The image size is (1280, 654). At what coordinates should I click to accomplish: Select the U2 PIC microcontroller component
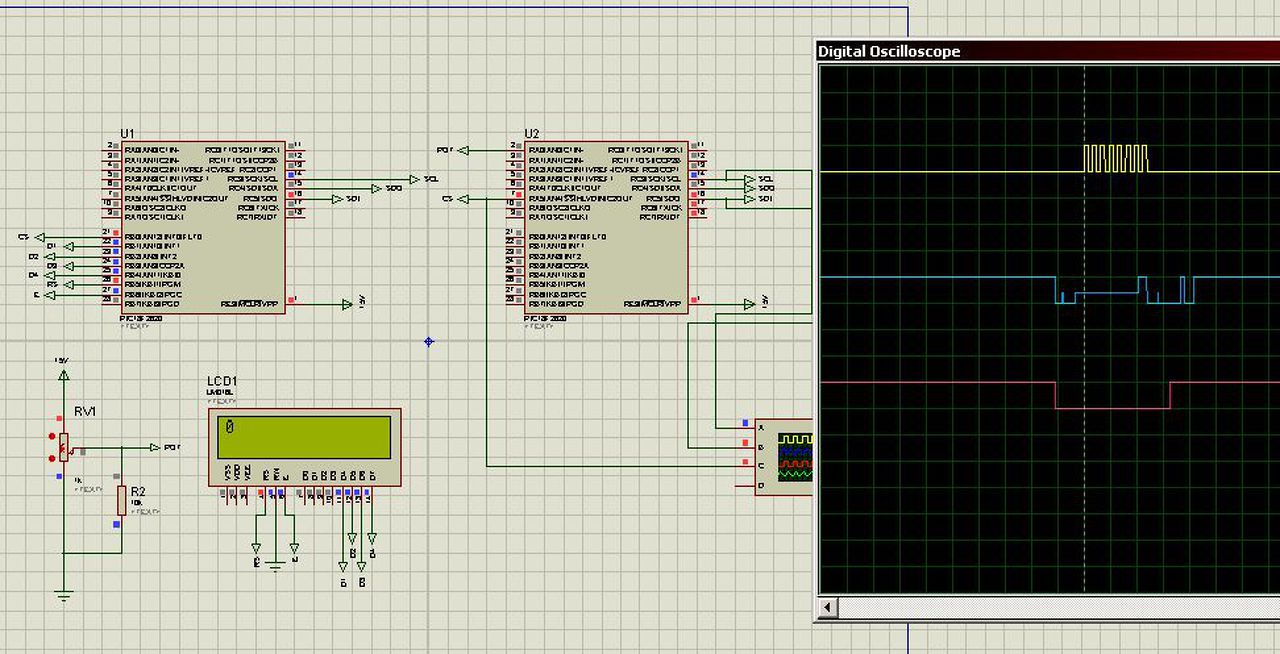pyautogui.click(x=605, y=226)
